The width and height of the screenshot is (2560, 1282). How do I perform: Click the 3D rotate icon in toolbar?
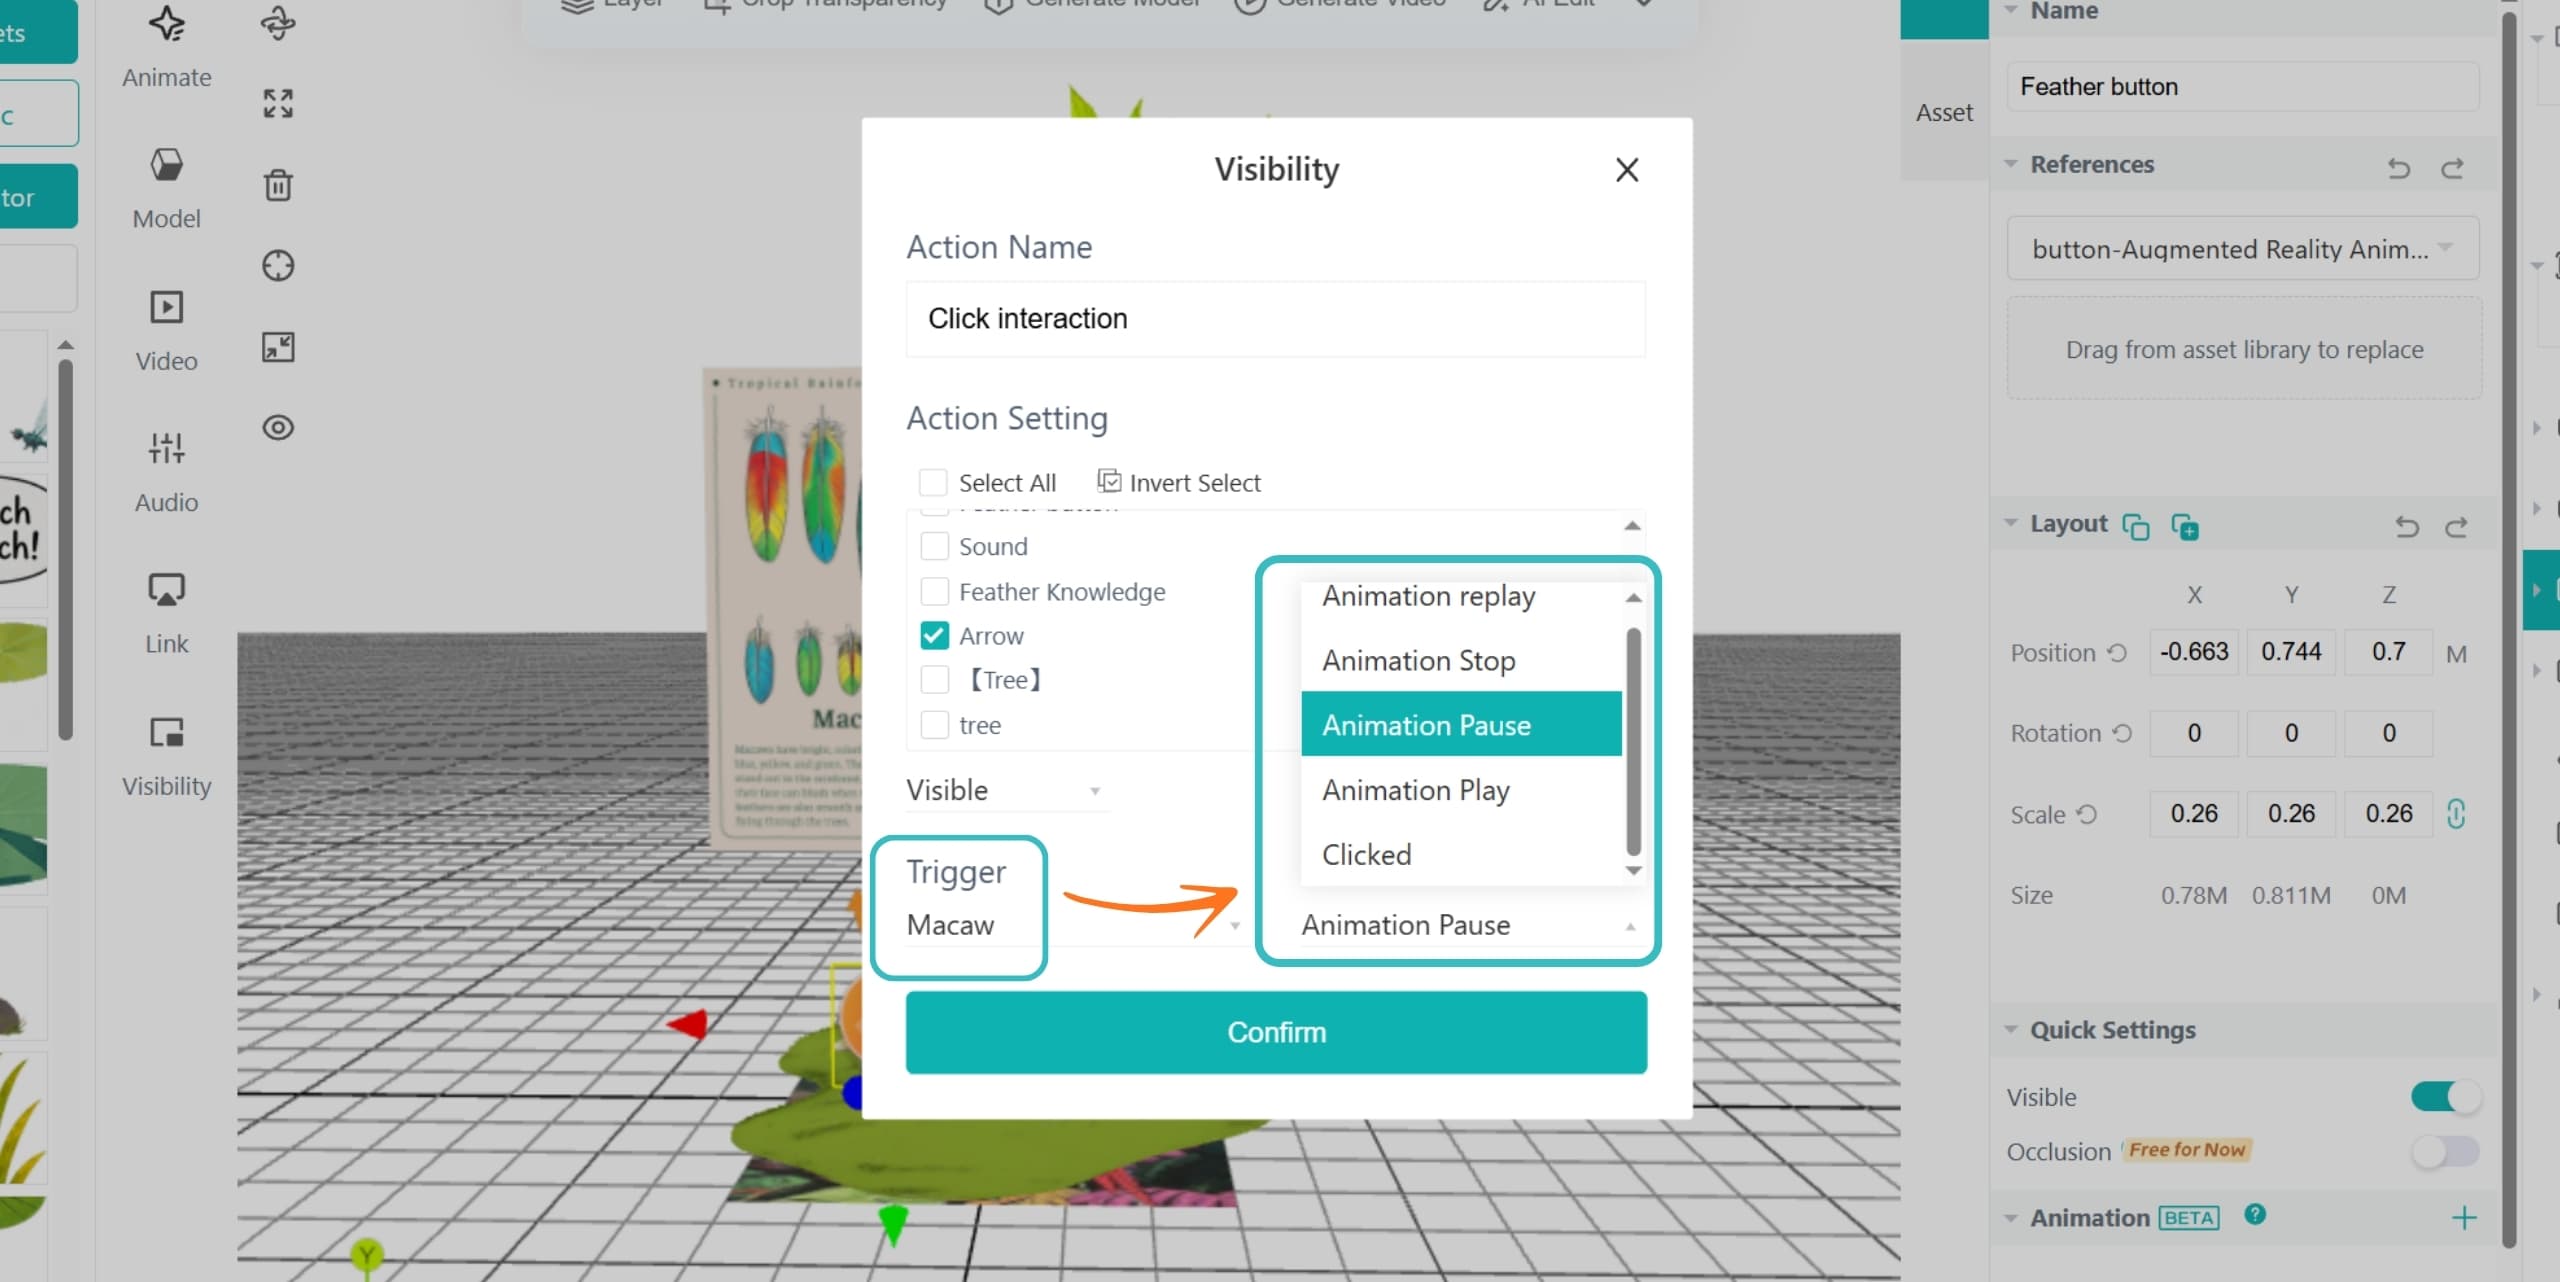tap(278, 22)
